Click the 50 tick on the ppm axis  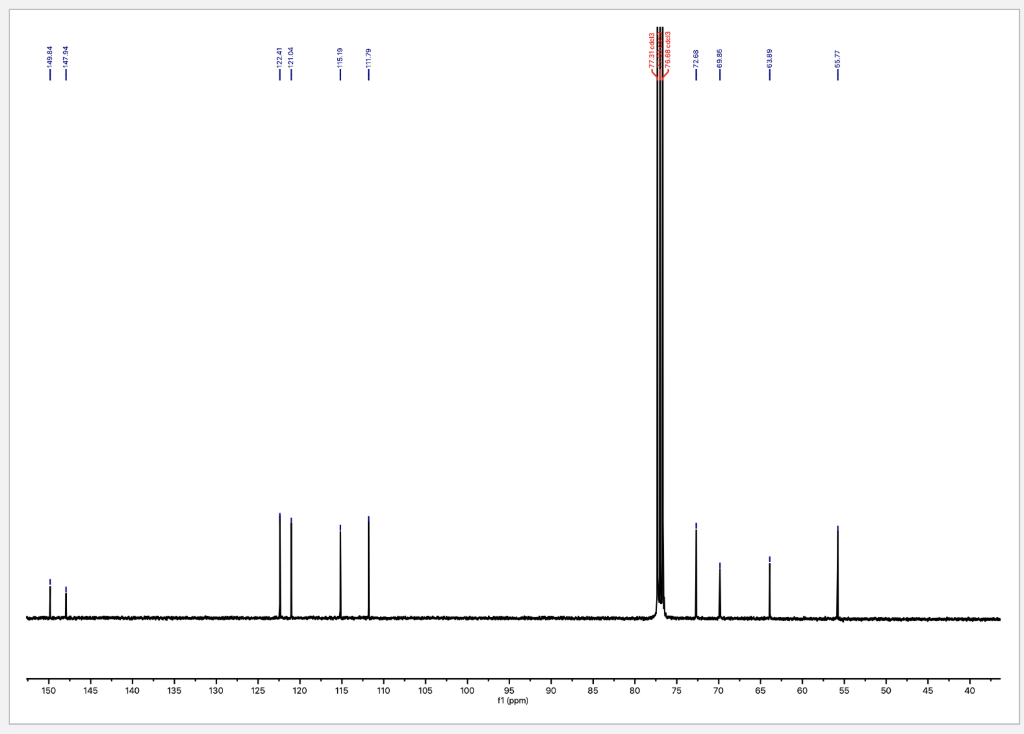point(886,690)
